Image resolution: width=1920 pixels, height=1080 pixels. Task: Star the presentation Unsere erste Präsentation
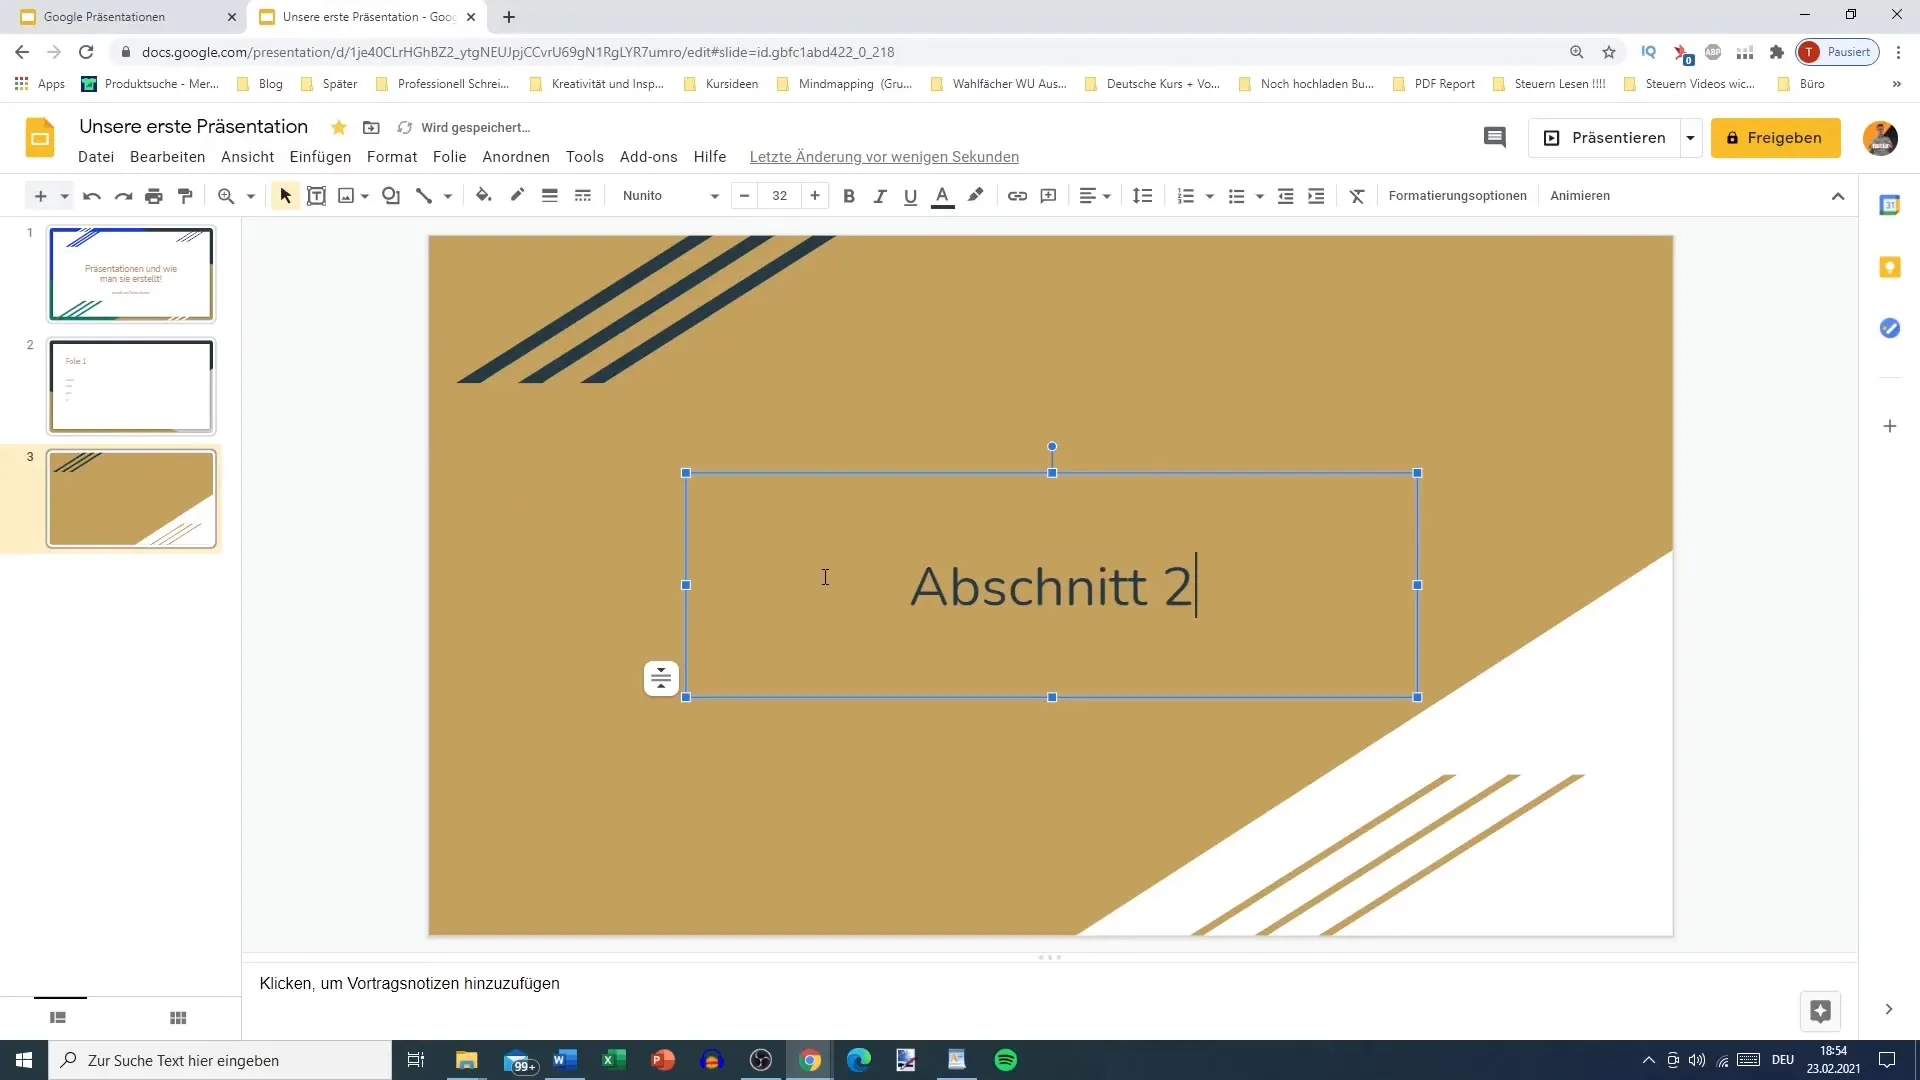339,127
